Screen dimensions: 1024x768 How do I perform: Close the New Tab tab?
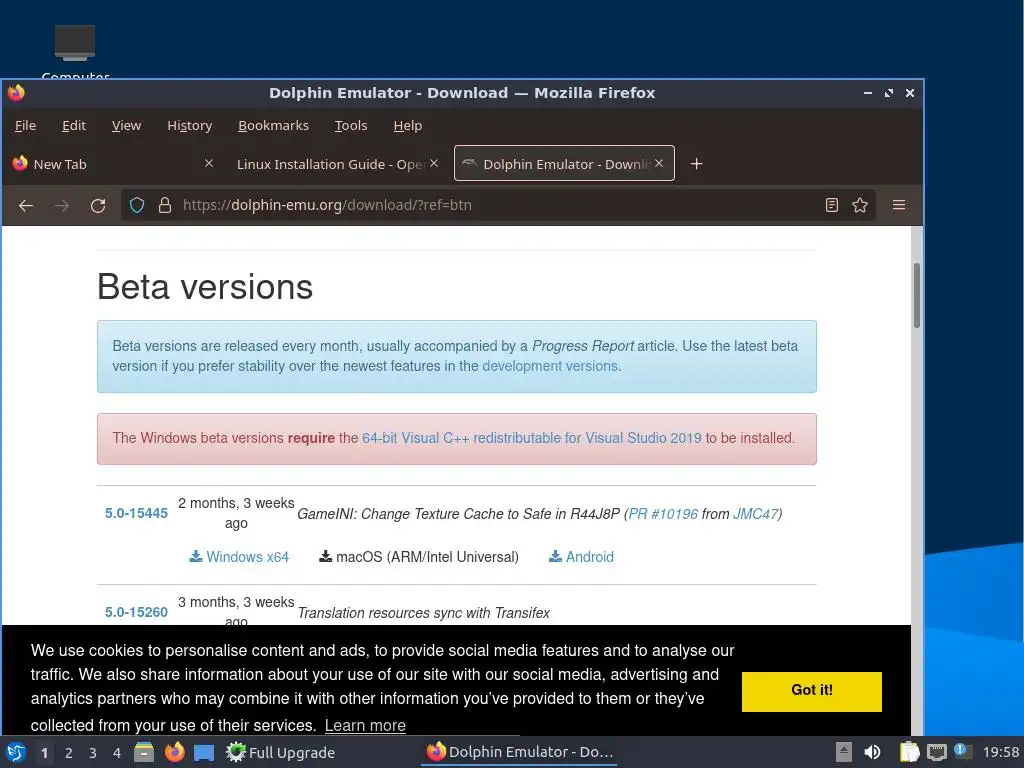click(x=209, y=163)
